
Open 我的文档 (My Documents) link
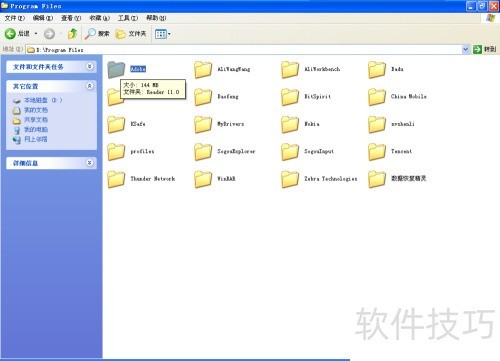coord(30,110)
